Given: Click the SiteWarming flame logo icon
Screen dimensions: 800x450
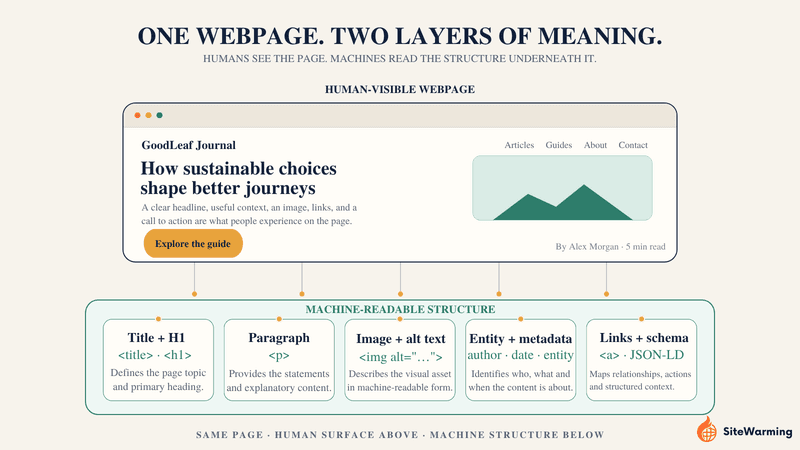Looking at the screenshot, I should click(x=707, y=429).
